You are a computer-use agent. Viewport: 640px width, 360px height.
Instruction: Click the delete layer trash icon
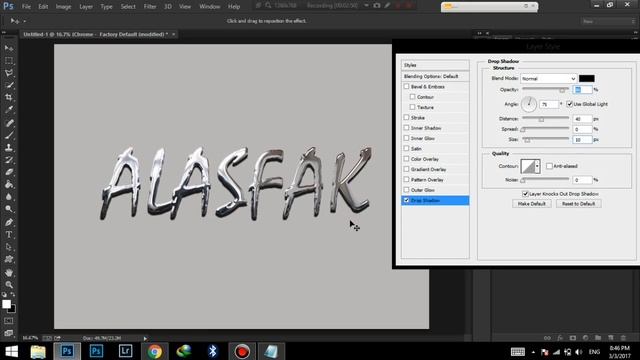[623, 338]
